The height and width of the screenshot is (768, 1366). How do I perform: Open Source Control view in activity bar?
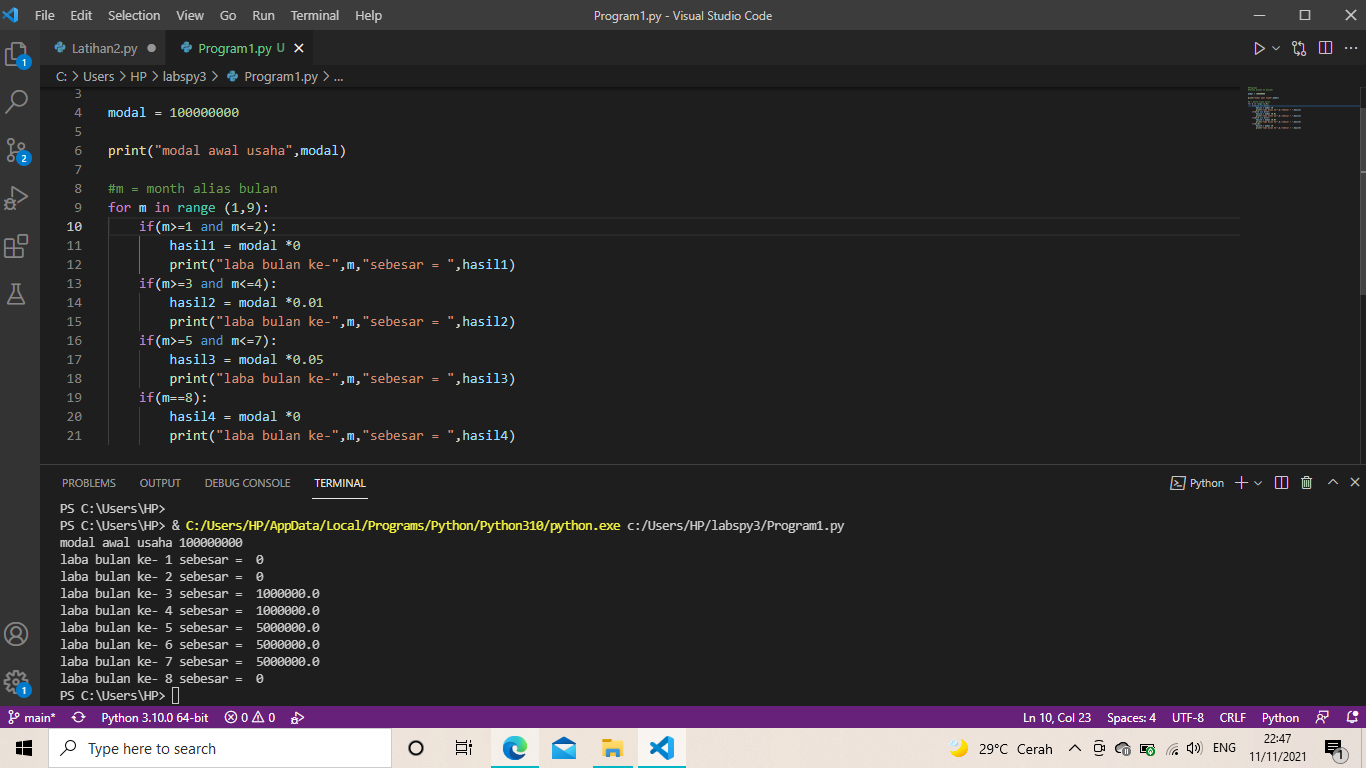[x=17, y=150]
